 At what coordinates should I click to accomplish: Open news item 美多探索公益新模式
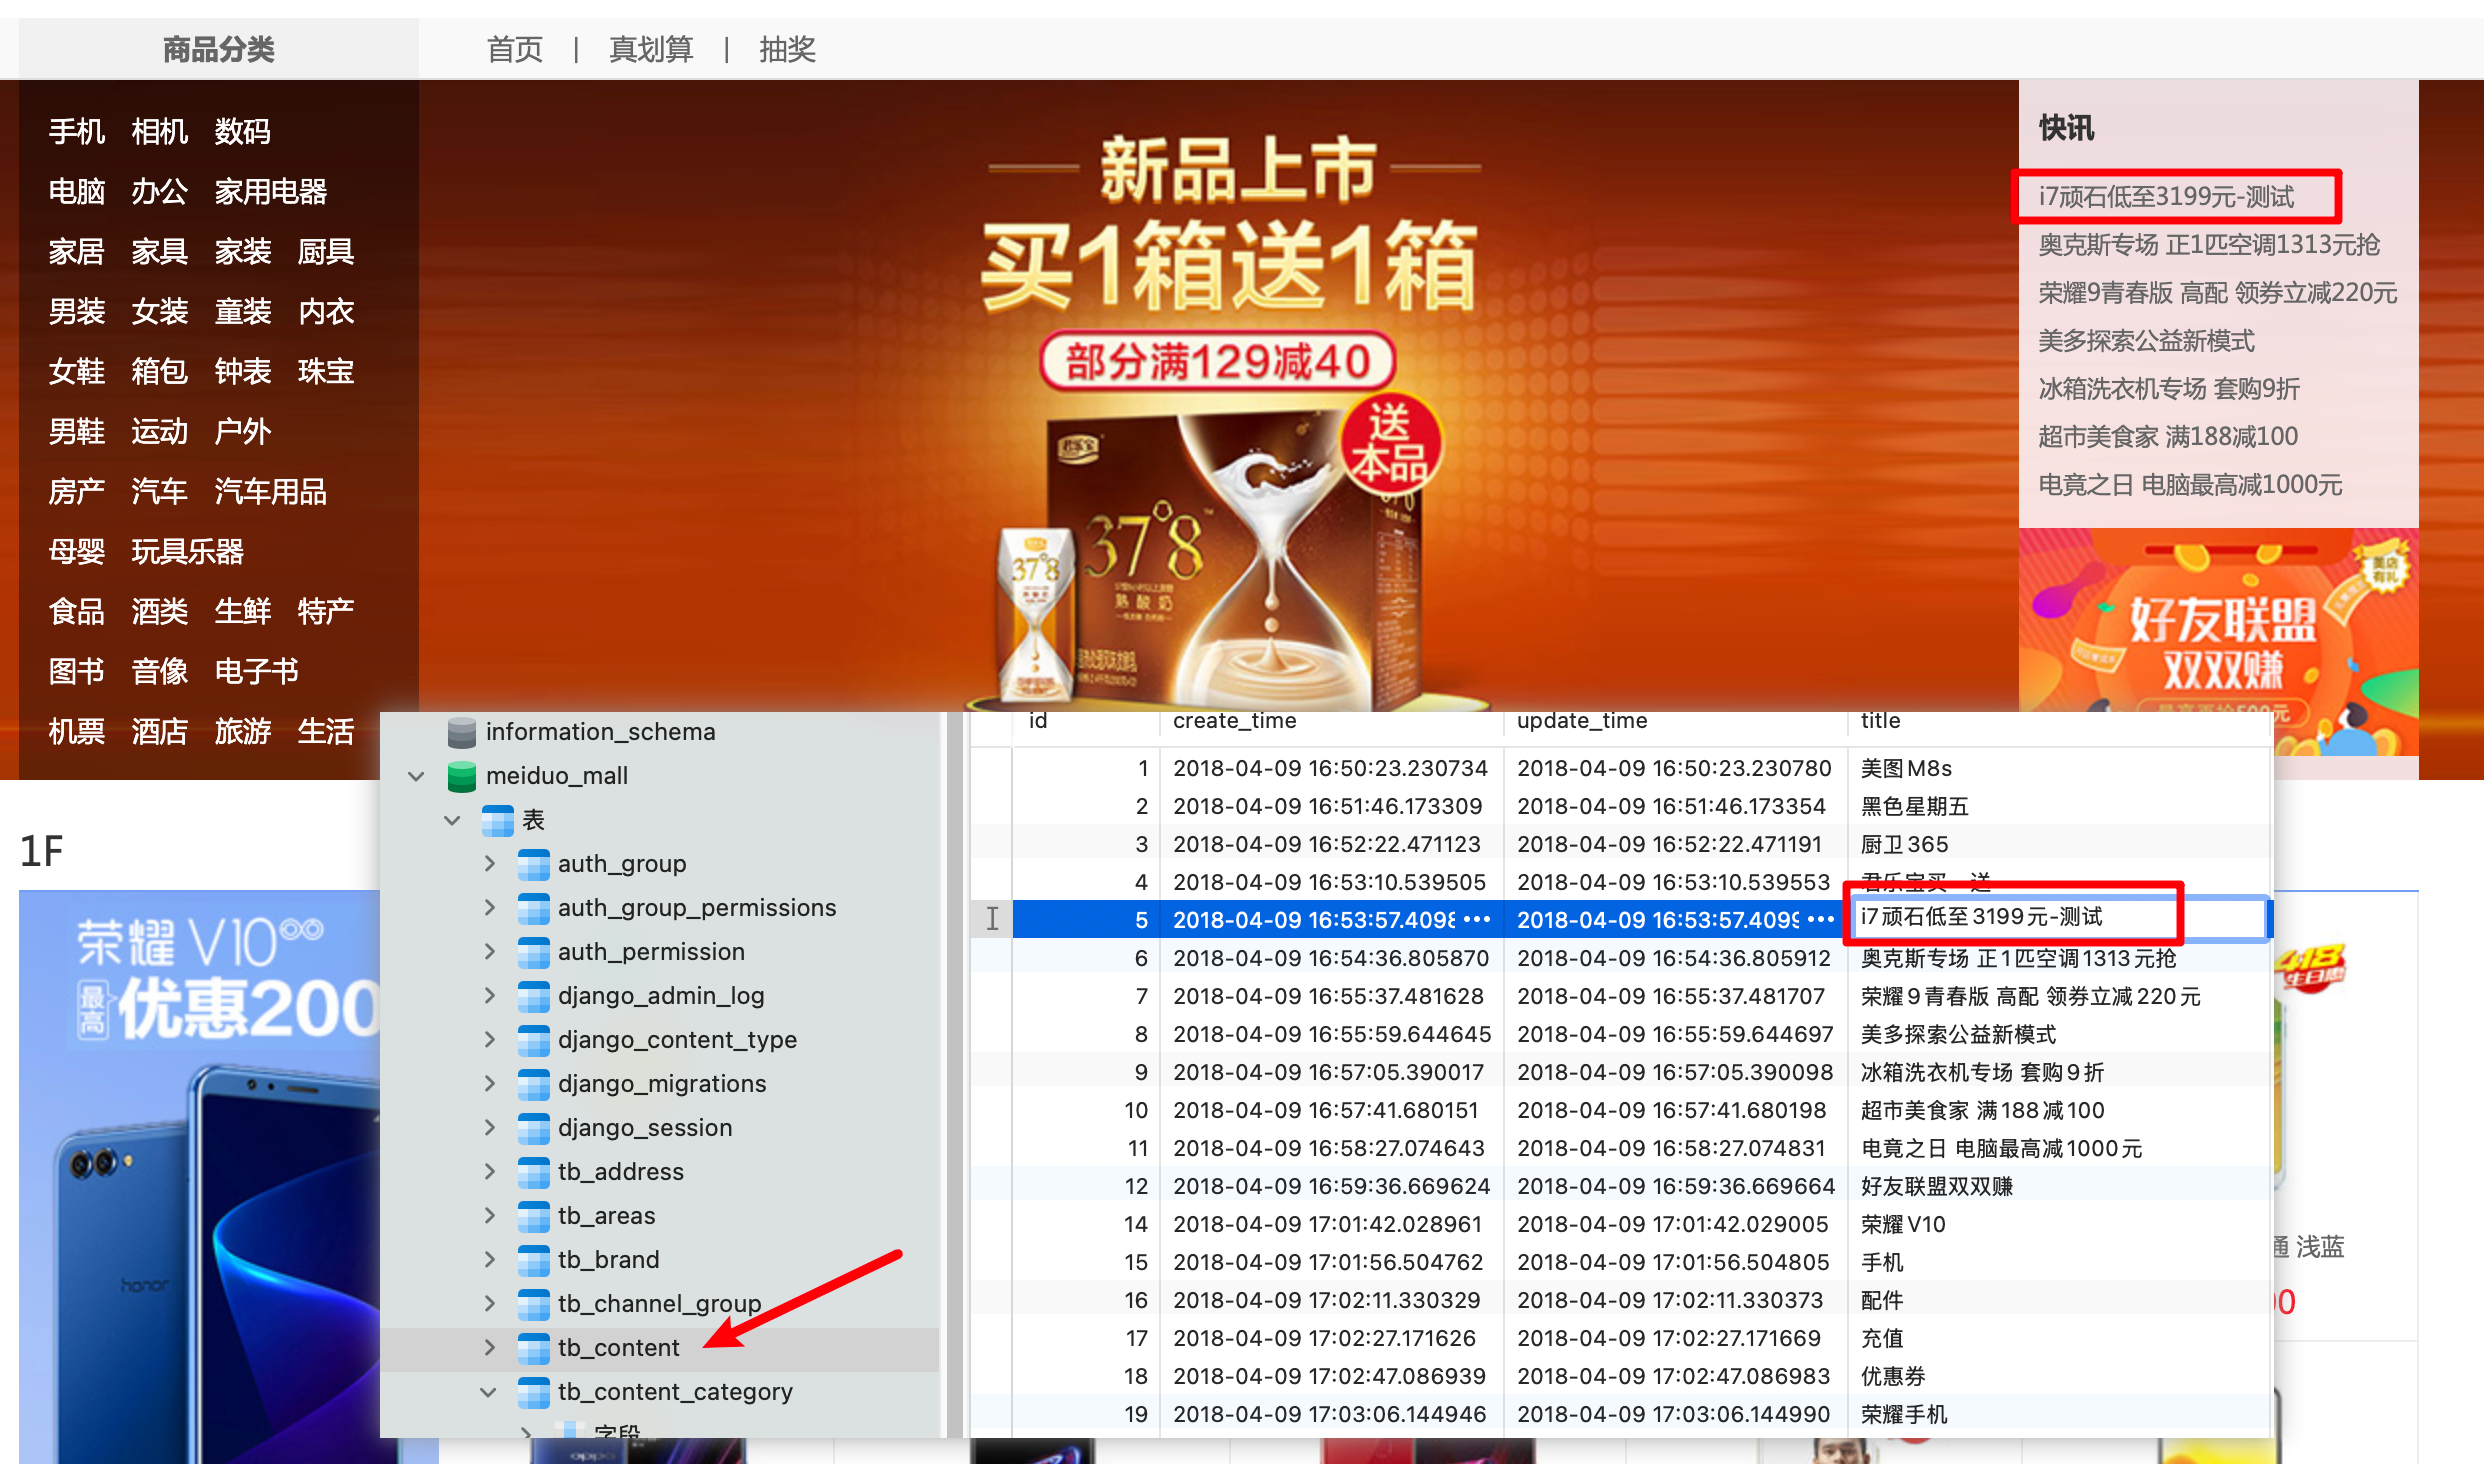pos(2146,341)
